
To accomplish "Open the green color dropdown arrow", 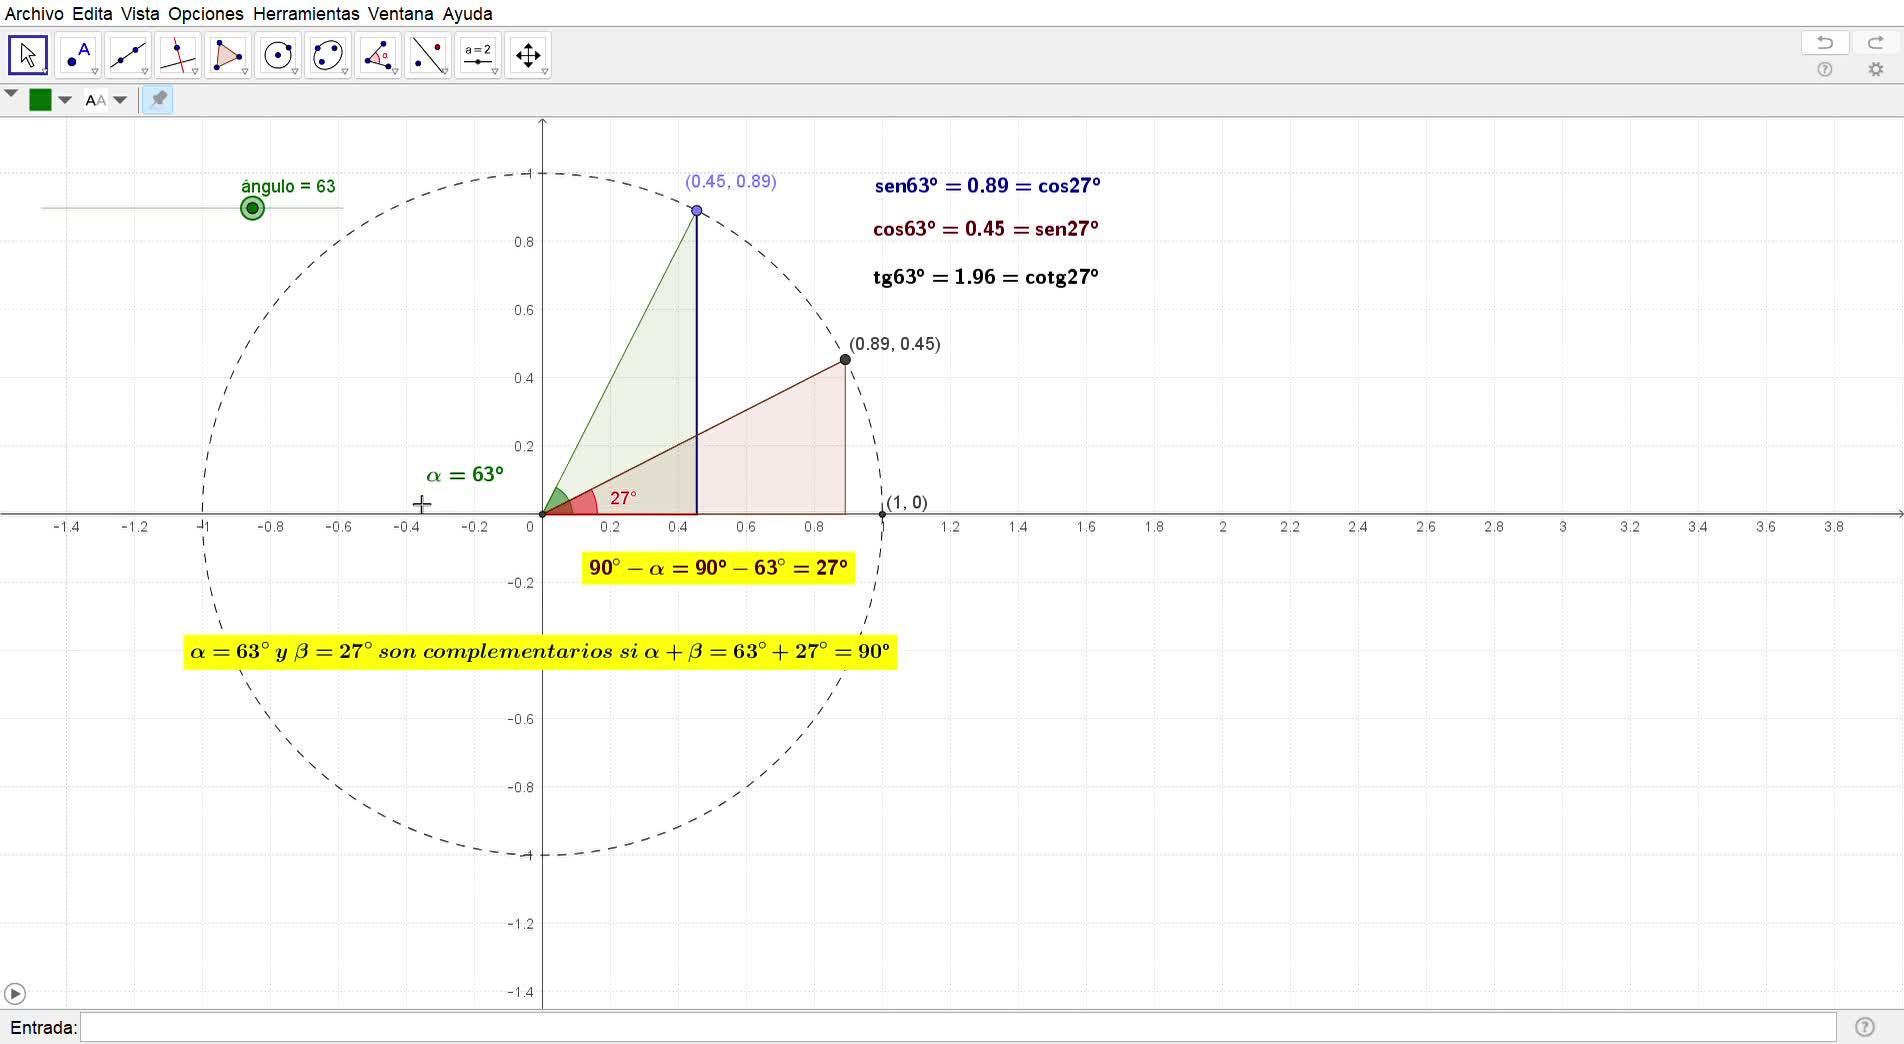I will click(65, 100).
